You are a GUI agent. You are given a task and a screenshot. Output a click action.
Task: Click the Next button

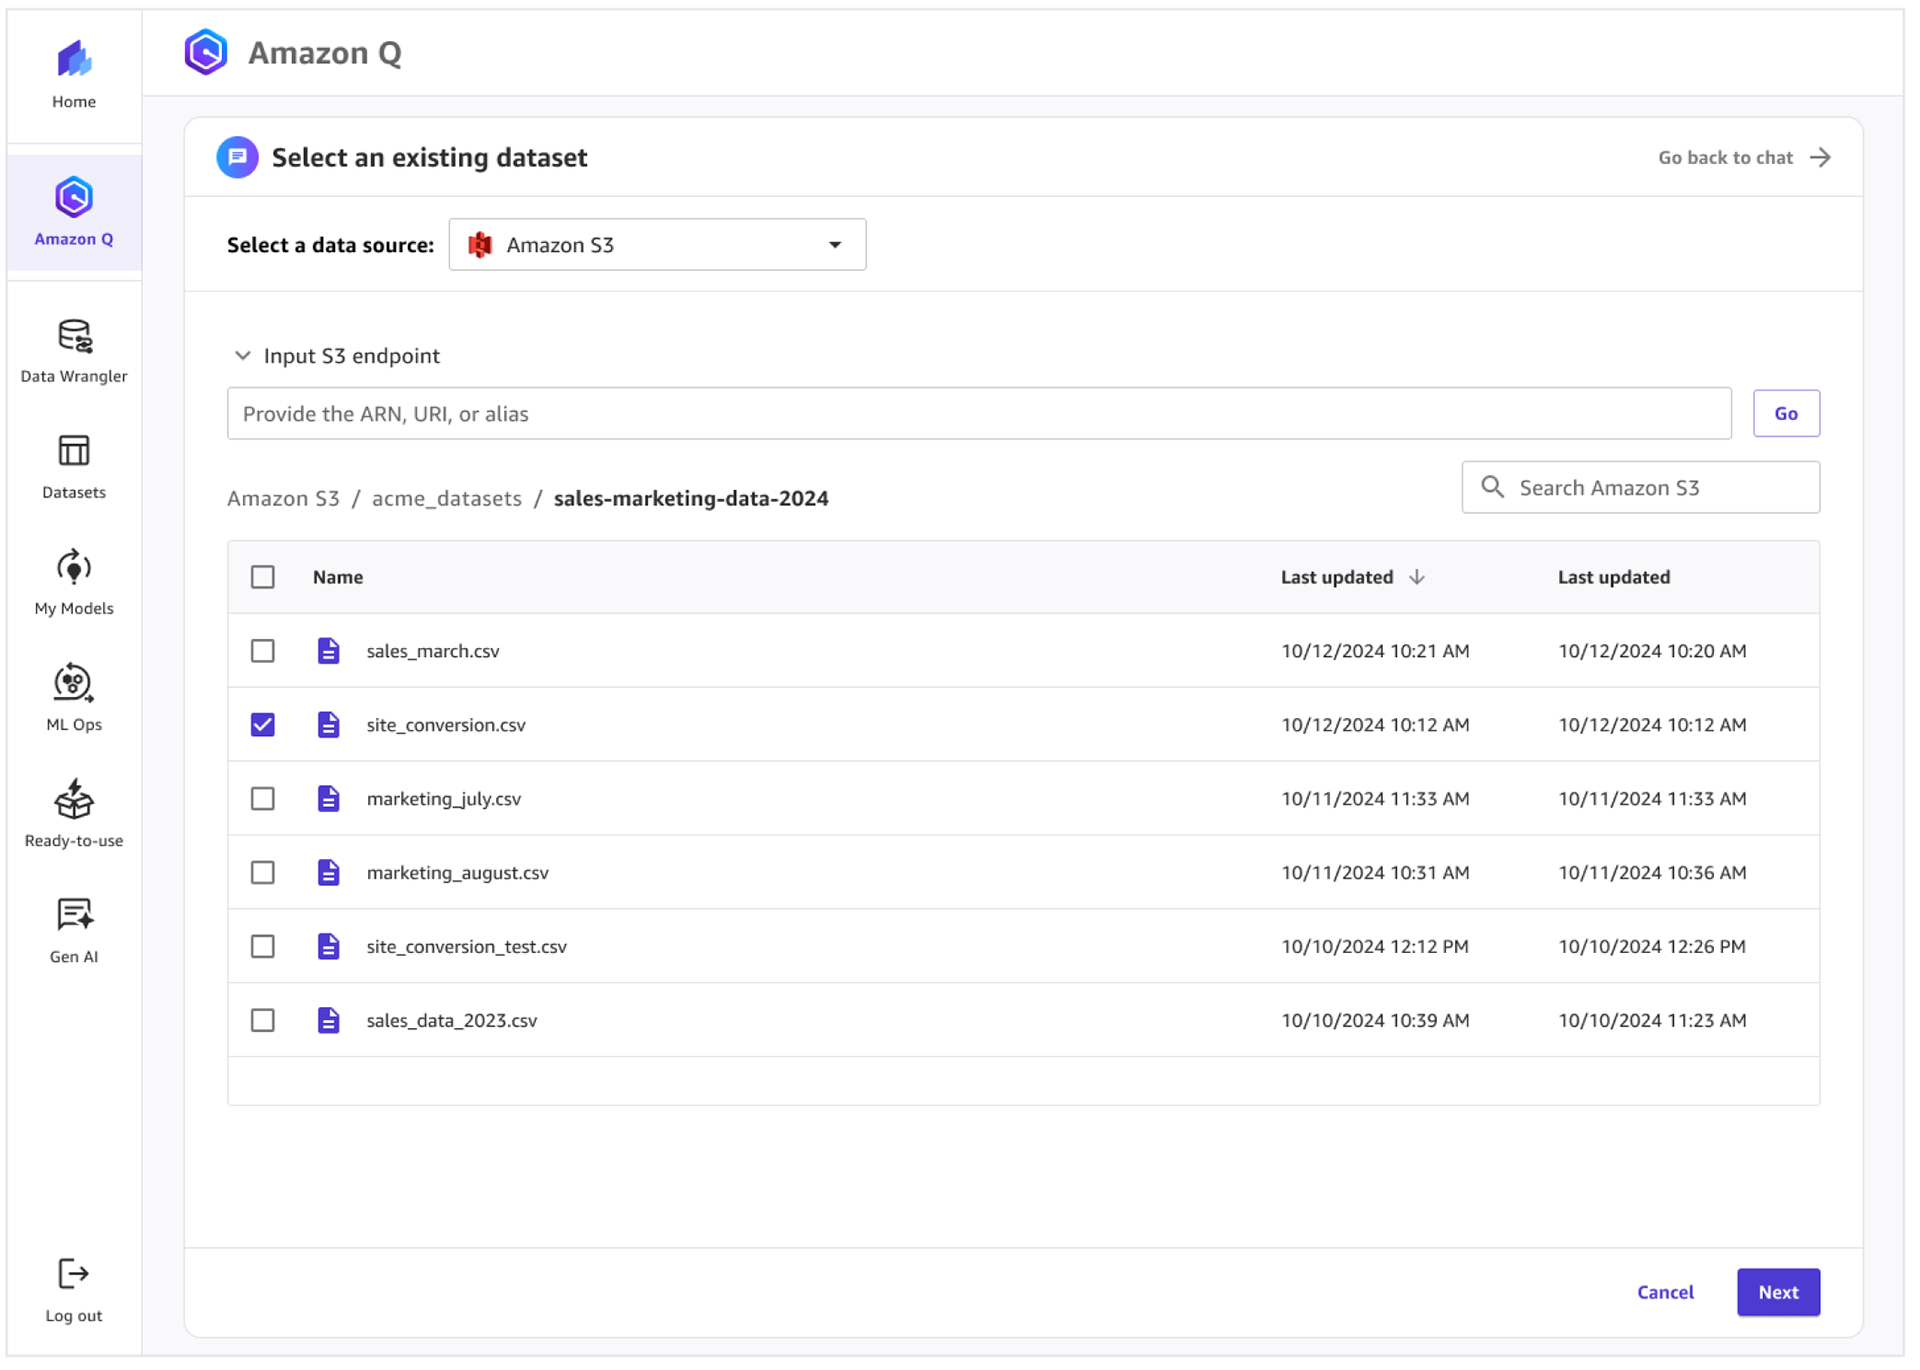coord(1778,1292)
